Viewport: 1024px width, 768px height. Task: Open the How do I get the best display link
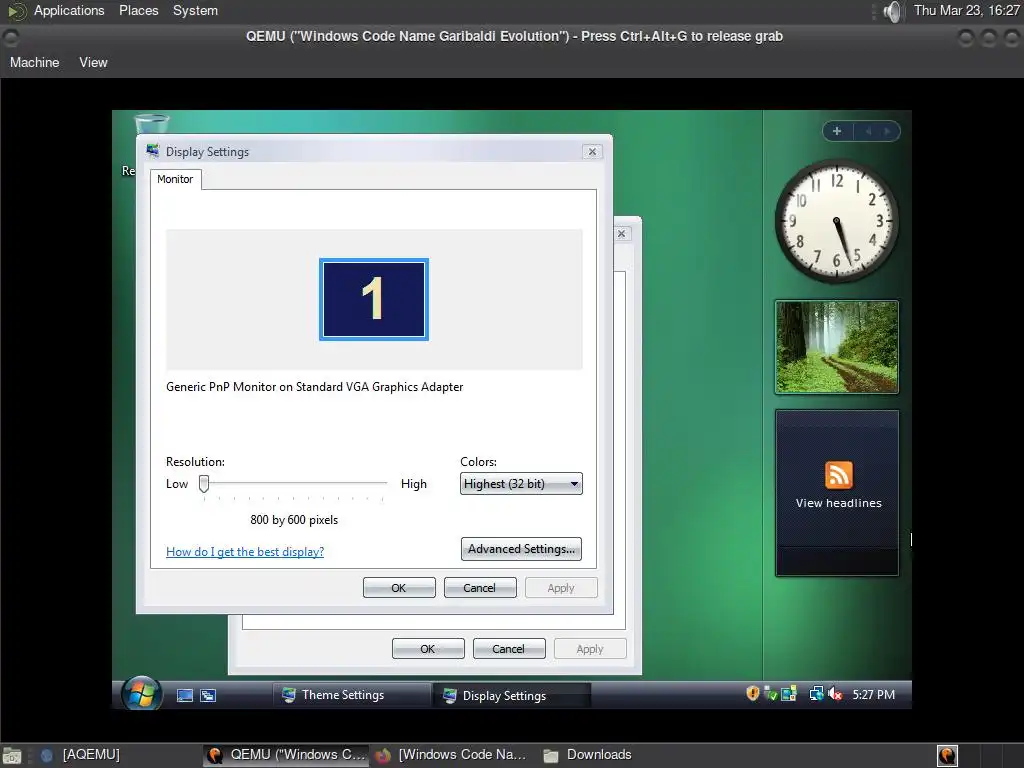(245, 552)
